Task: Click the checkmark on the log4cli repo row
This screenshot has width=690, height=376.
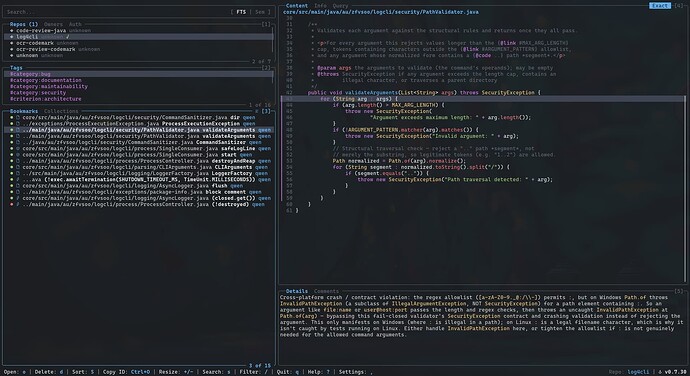Action: [68, 37]
